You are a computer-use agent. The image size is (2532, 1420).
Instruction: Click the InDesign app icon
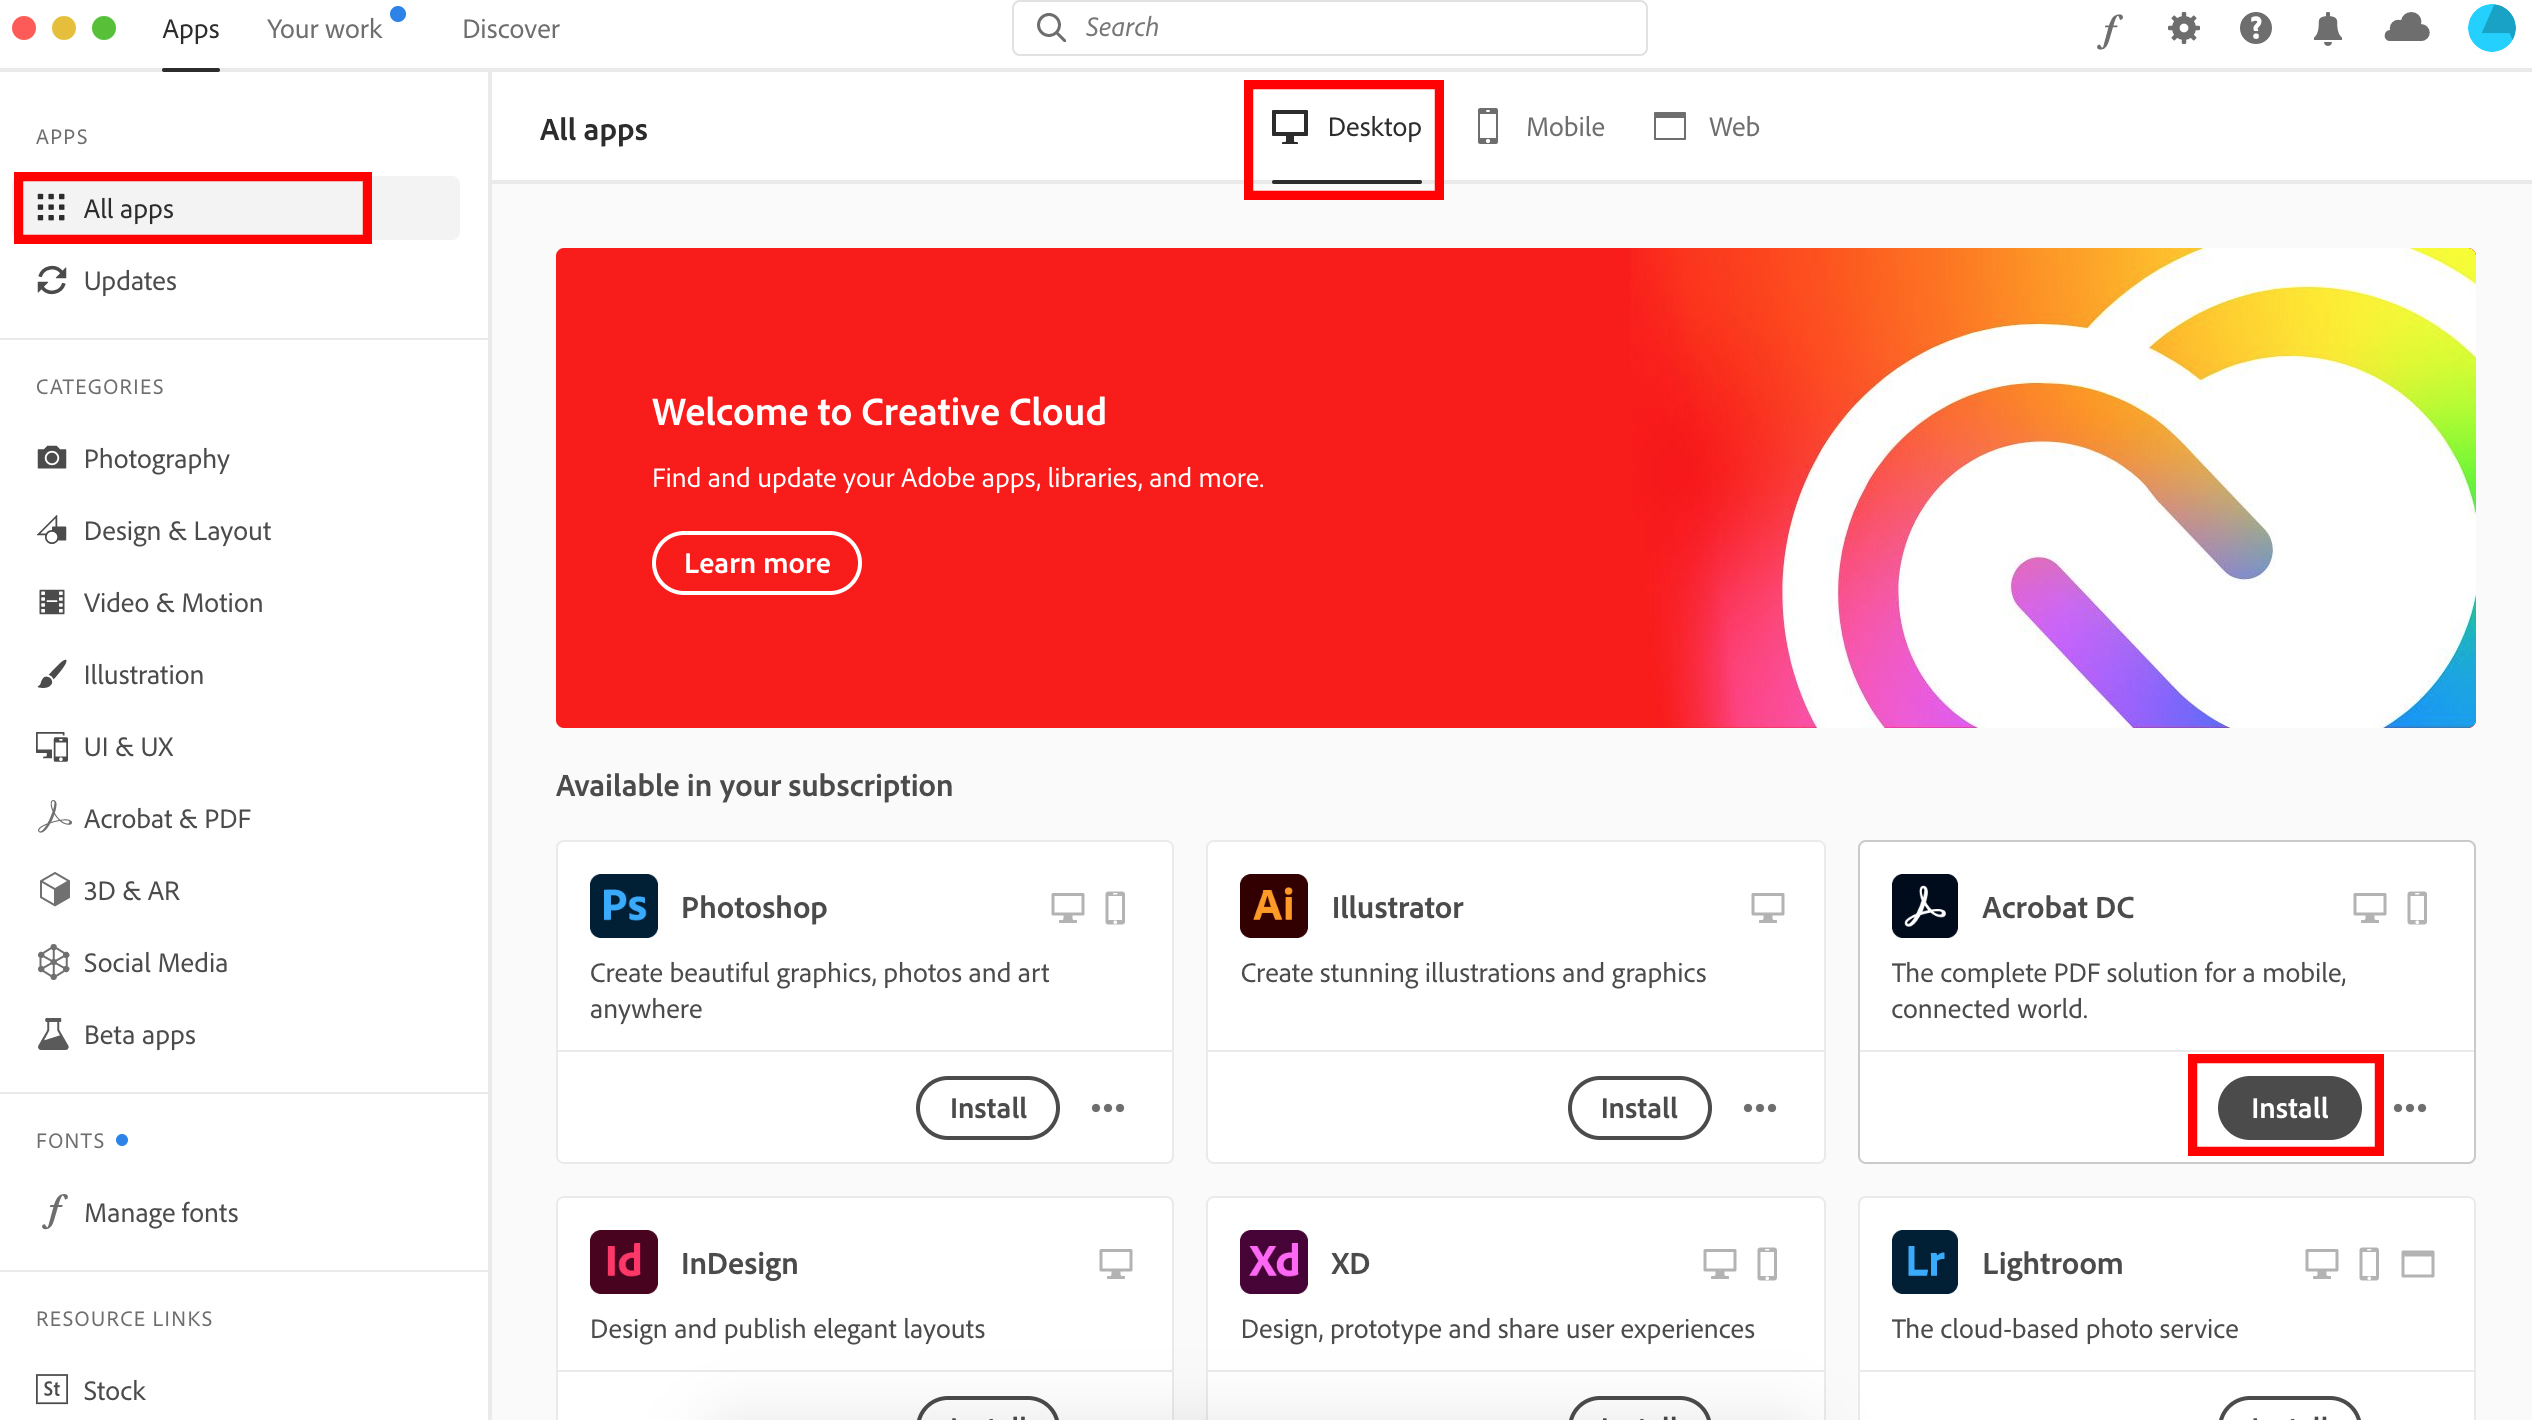click(x=621, y=1260)
